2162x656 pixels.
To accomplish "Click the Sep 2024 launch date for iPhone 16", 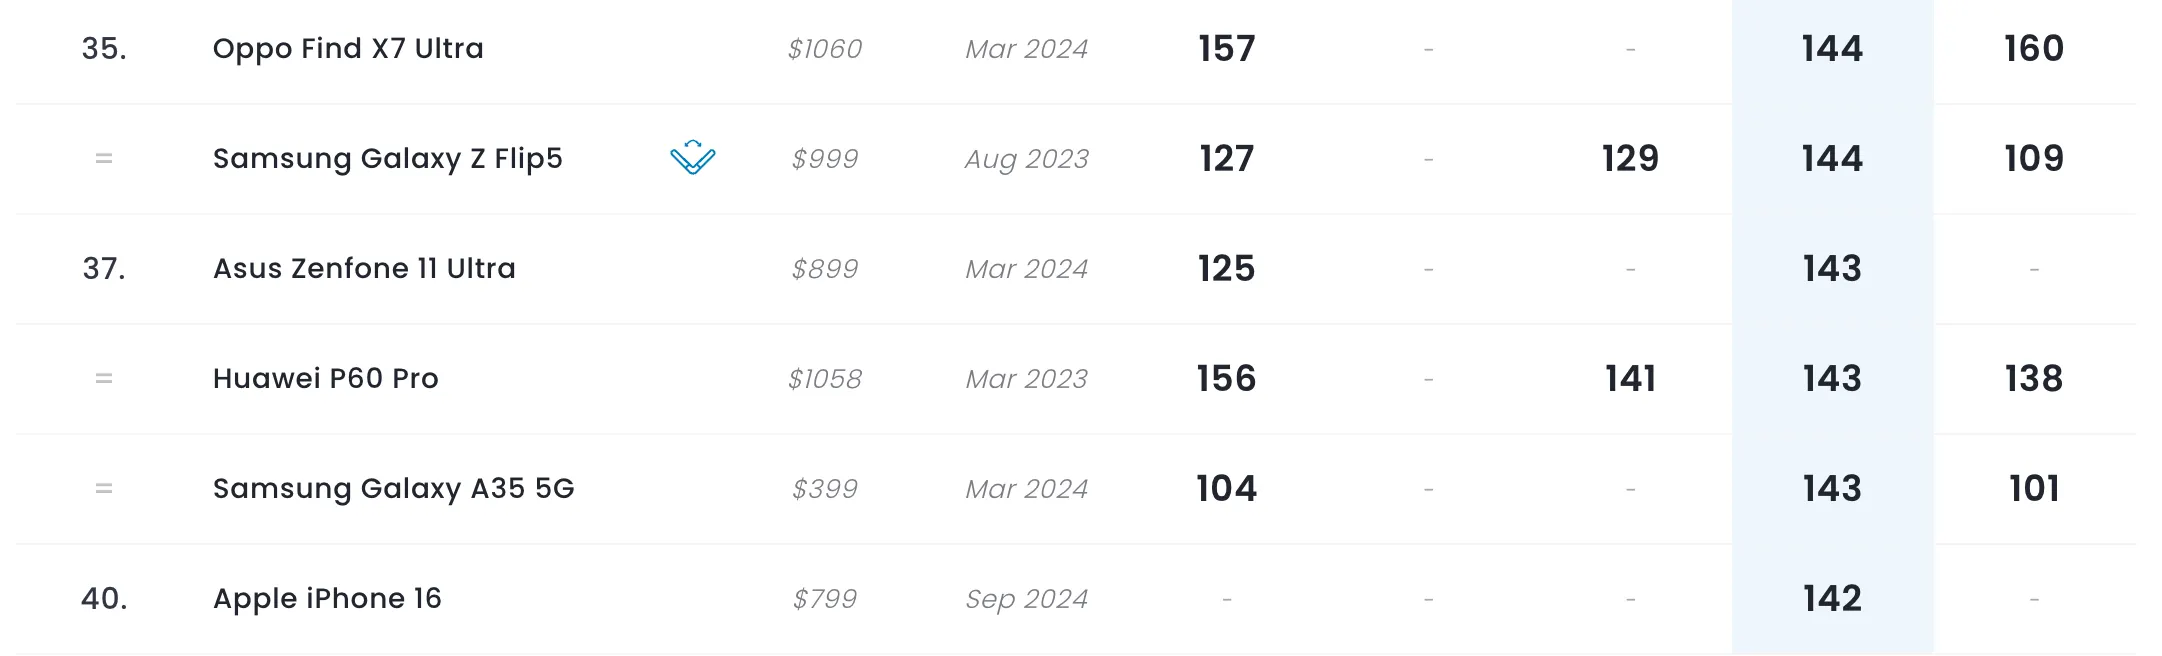I will click(x=1026, y=599).
